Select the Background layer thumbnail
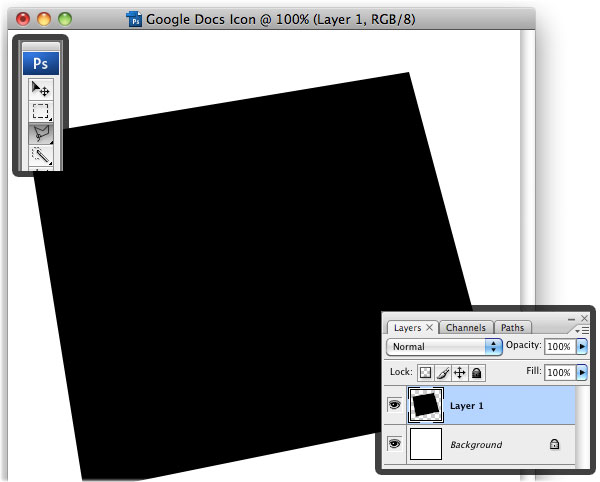This screenshot has width=600, height=482. coord(426,444)
